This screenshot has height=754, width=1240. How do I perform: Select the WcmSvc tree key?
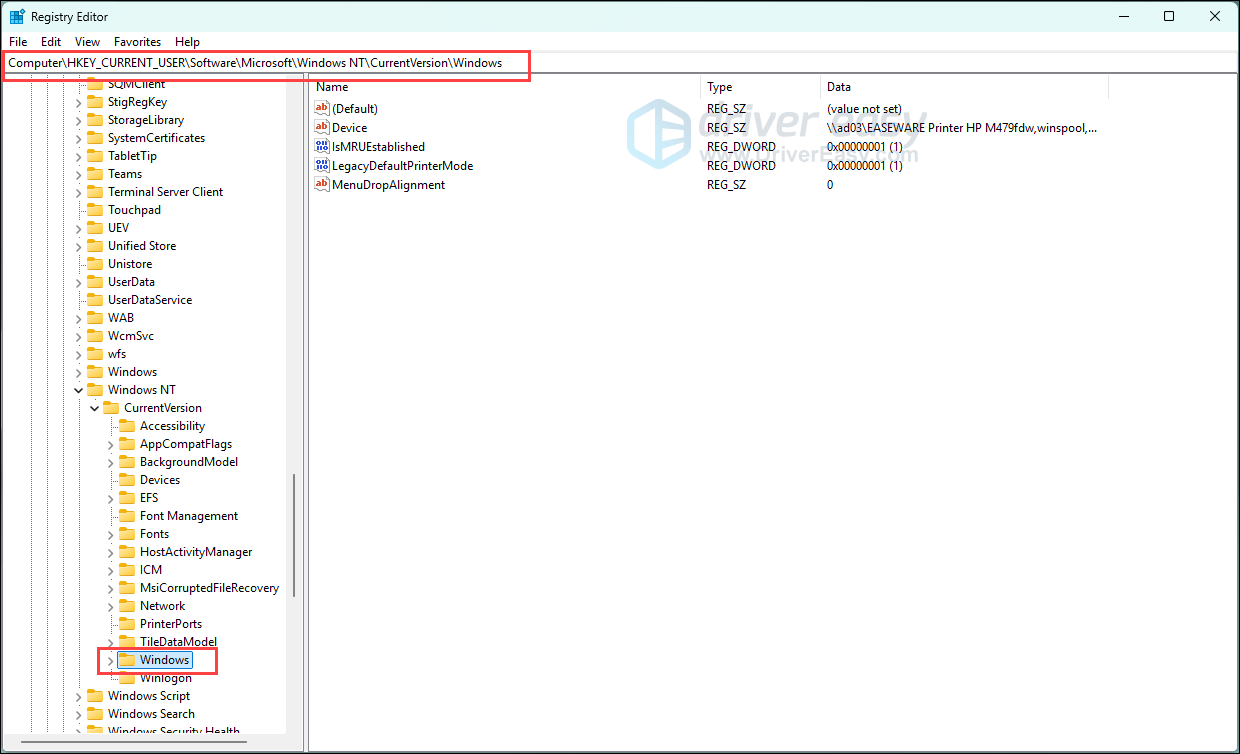point(131,336)
